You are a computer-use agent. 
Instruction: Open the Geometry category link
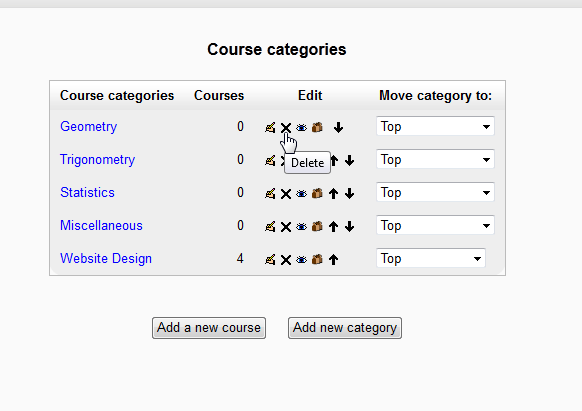point(88,127)
